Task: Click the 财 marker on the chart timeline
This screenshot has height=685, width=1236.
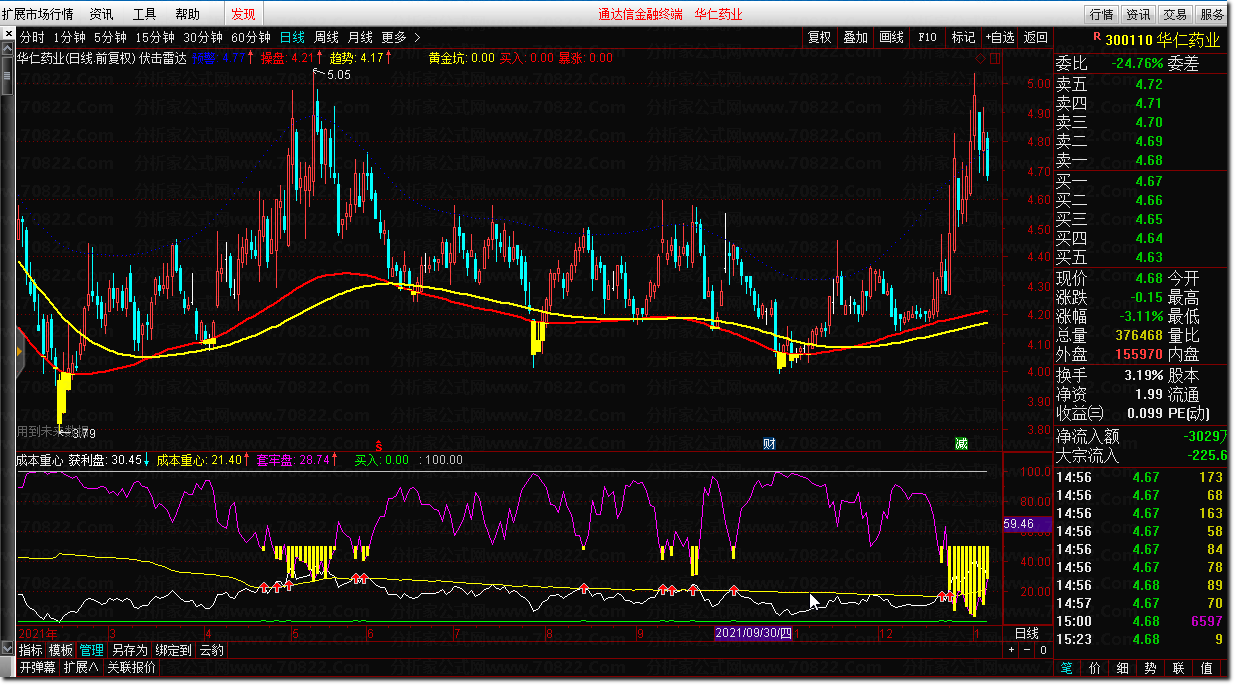Action: (769, 443)
